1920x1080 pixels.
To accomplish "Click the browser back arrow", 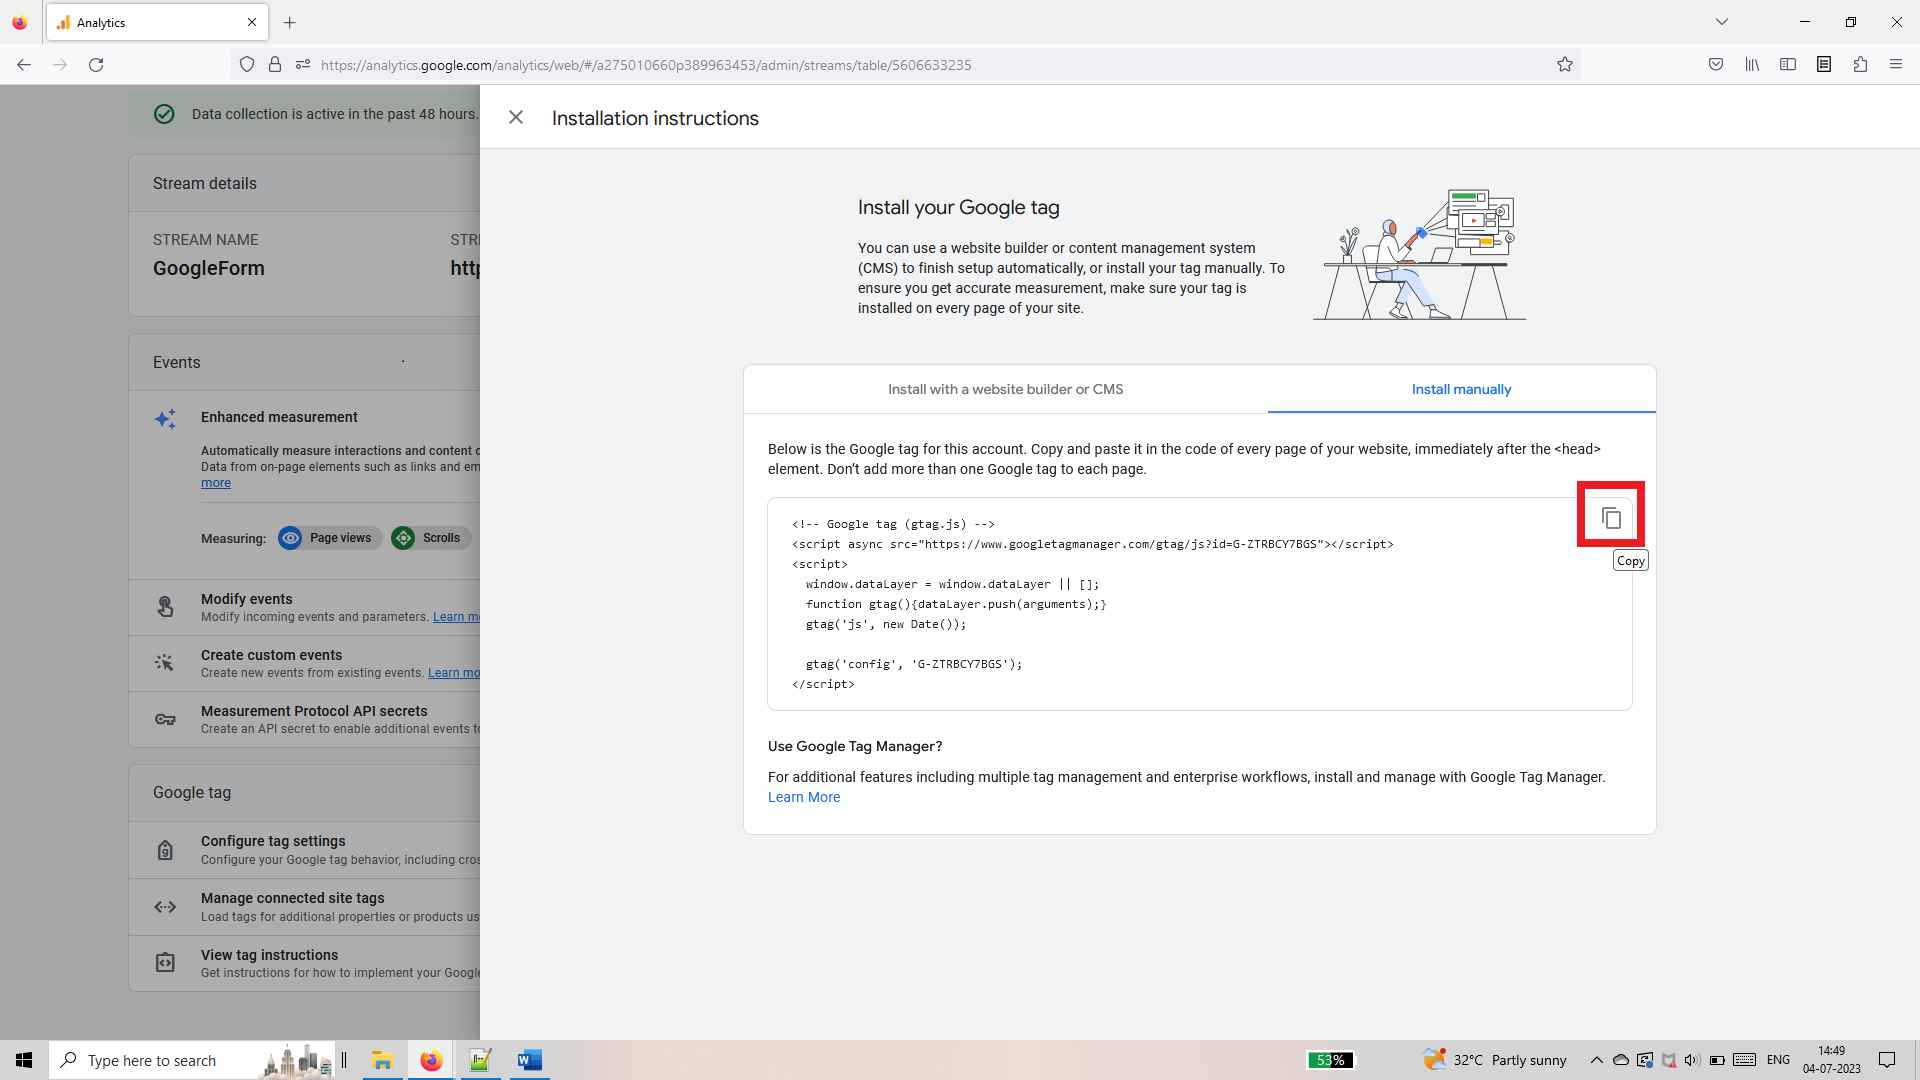I will [x=24, y=65].
